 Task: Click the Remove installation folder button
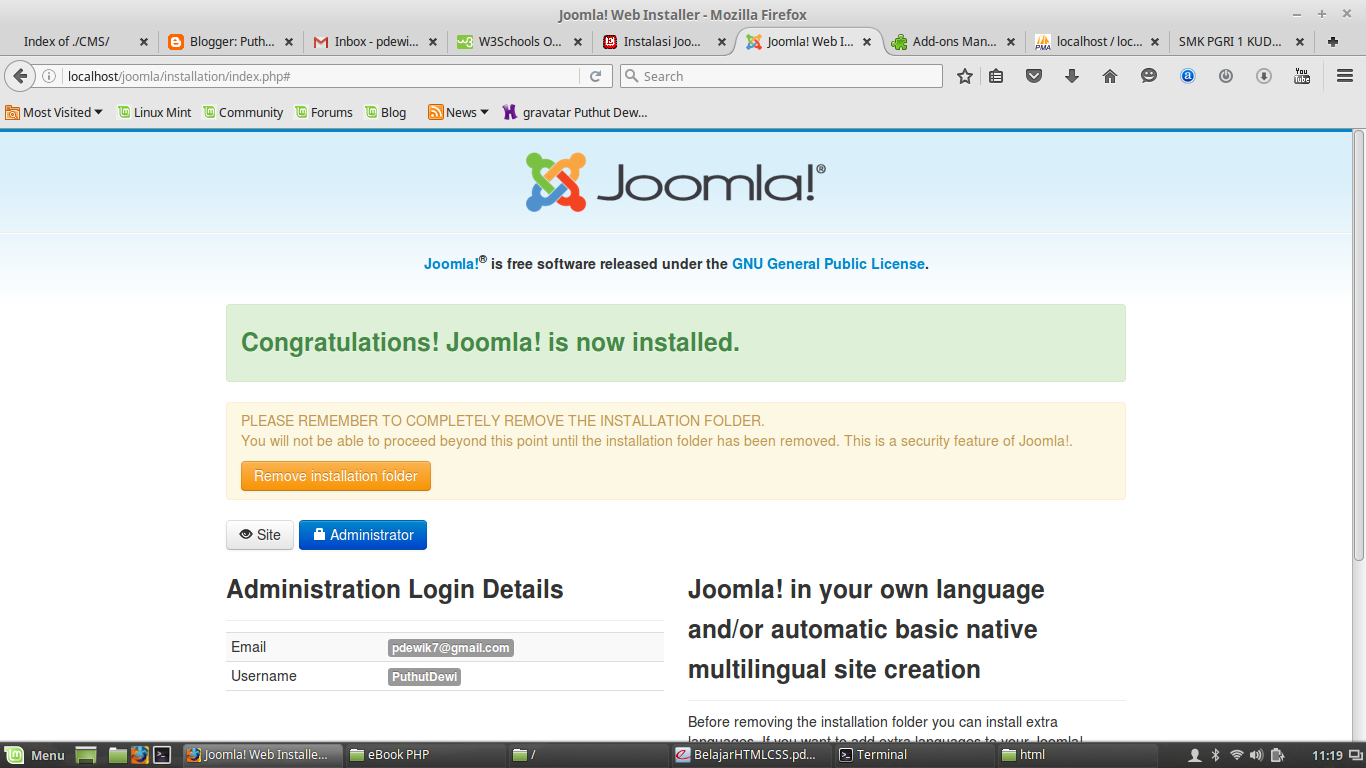coord(336,476)
